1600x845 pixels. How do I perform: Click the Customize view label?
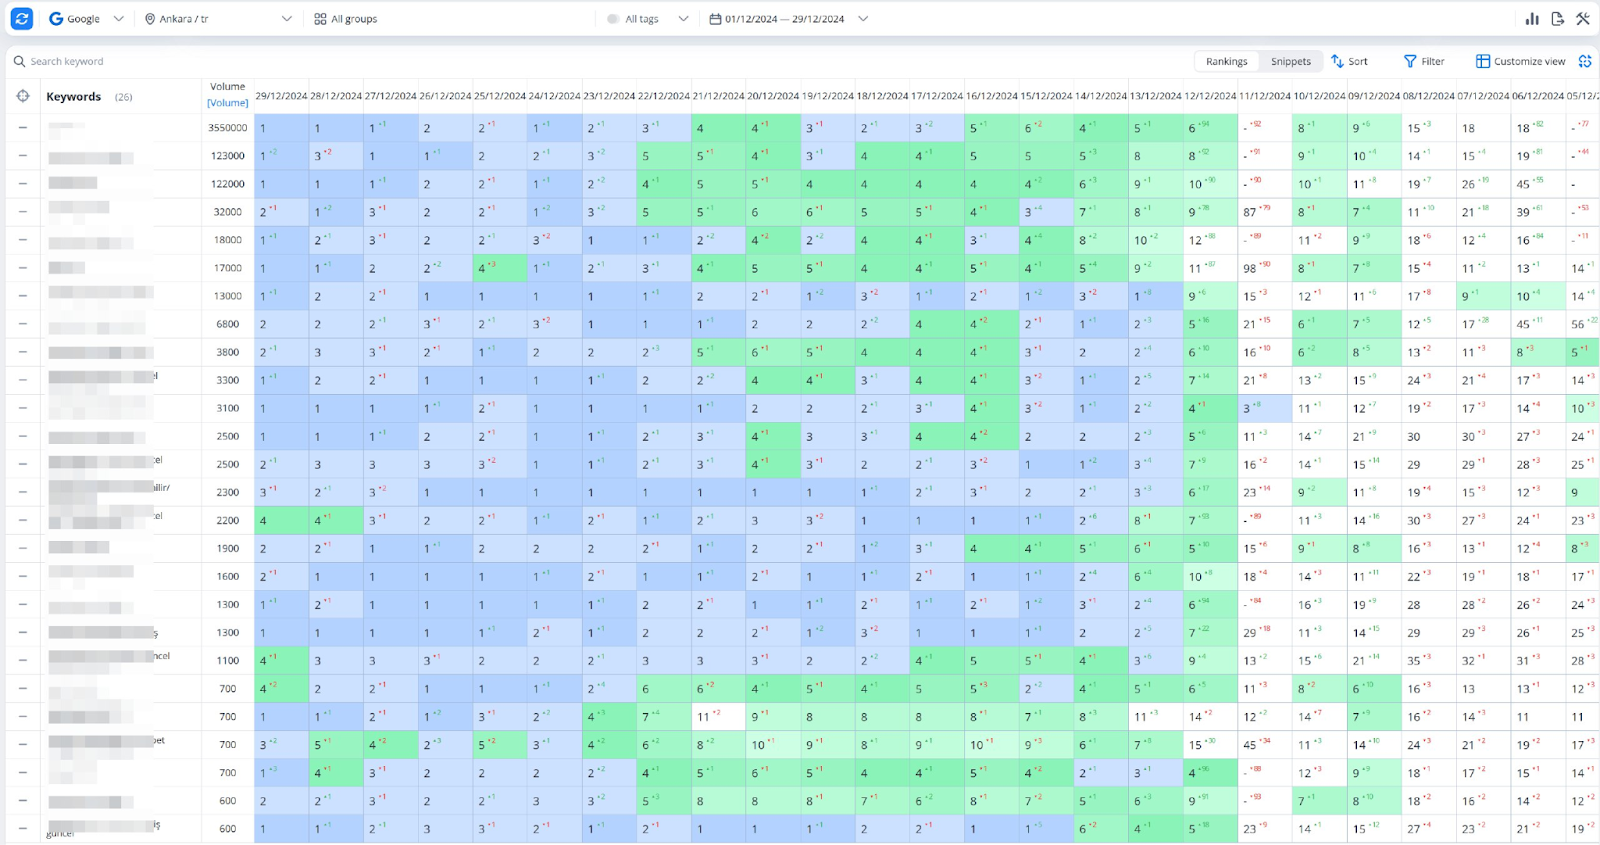tap(1530, 61)
